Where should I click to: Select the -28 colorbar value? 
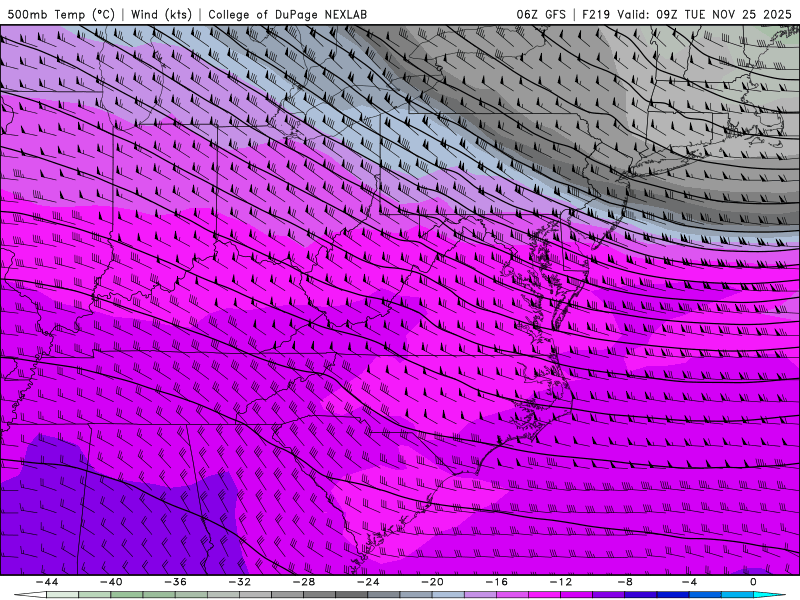tap(304, 582)
